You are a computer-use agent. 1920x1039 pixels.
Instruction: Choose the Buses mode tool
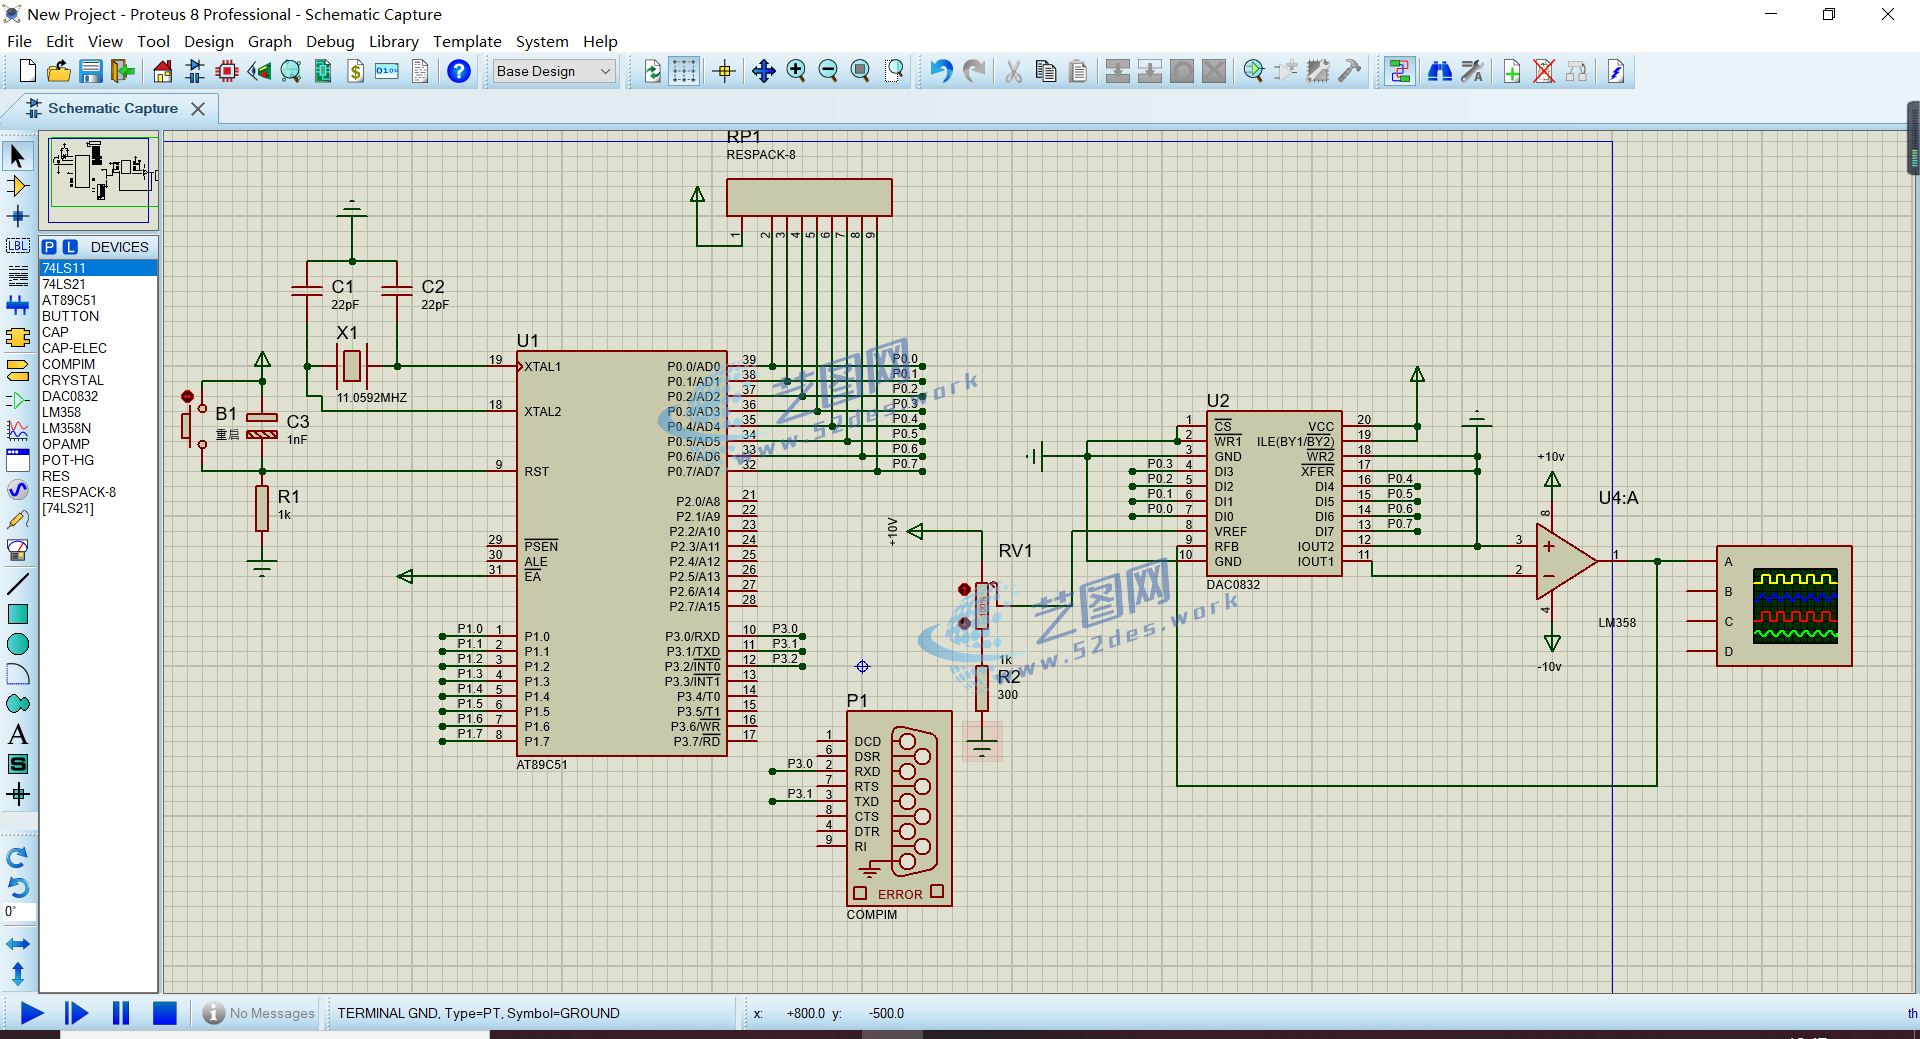(x=18, y=306)
